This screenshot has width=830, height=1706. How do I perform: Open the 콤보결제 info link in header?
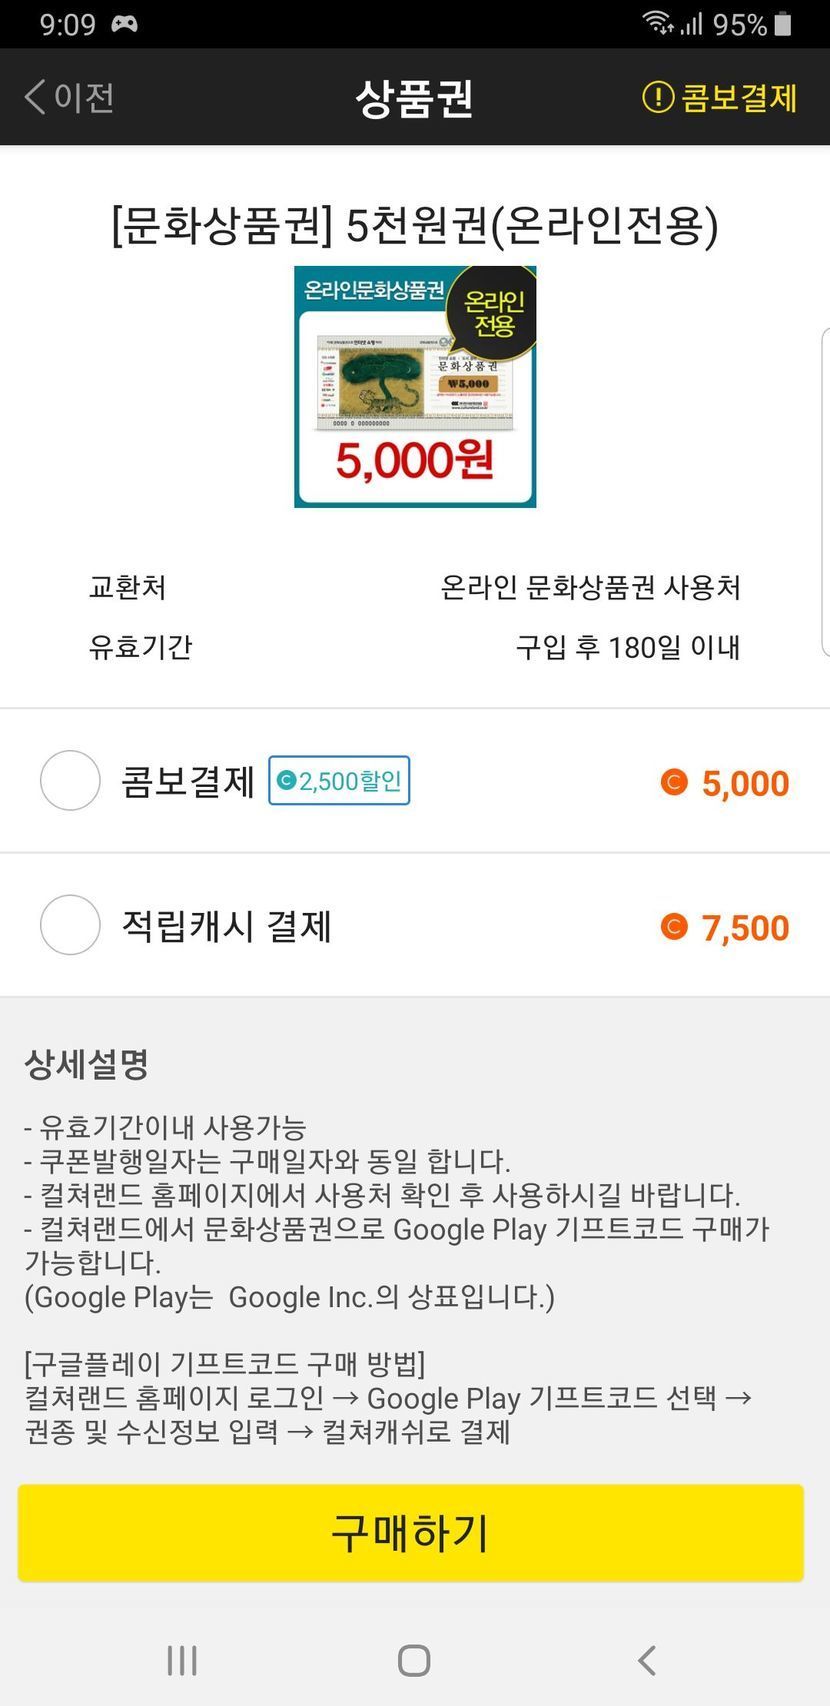739,97
